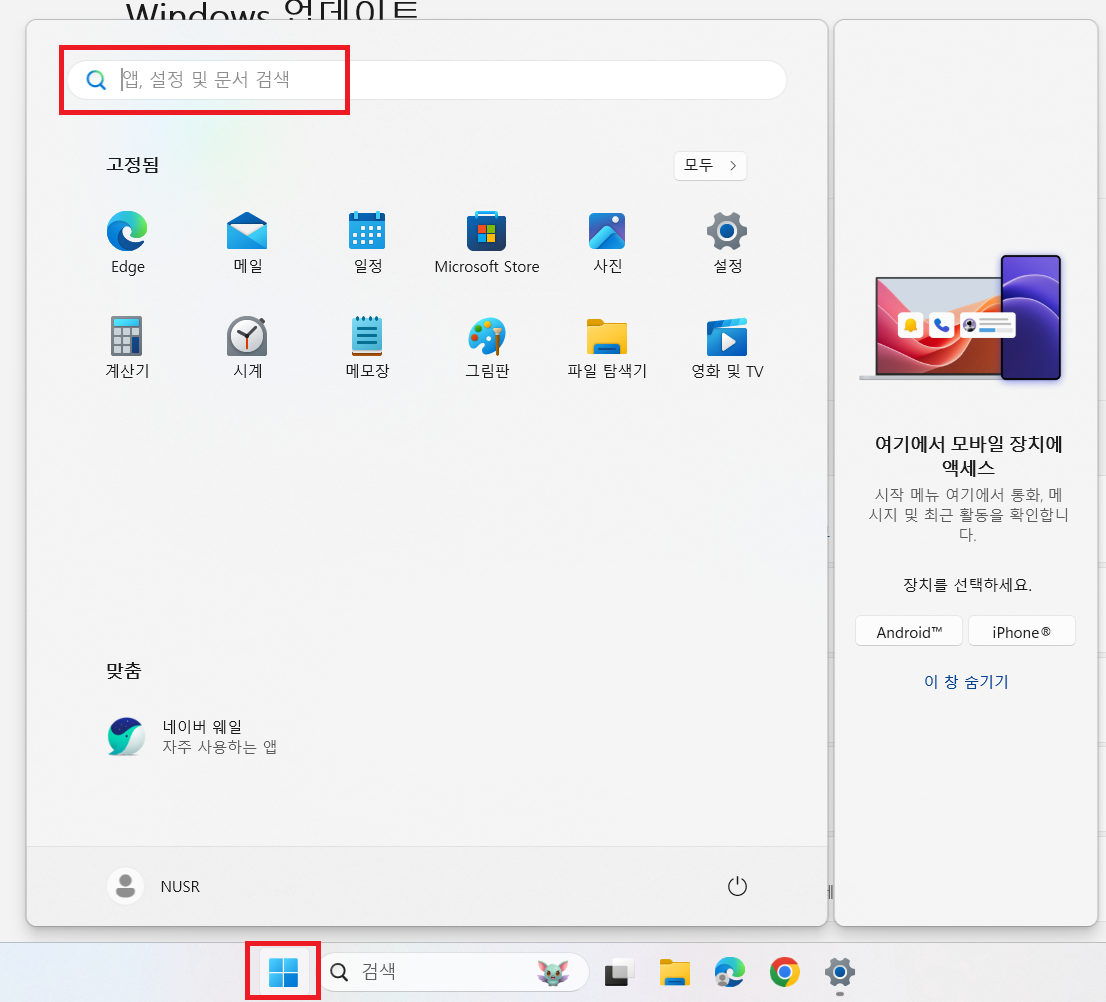Screen dimensions: 1106x1002
Task: Open Task View on the taskbar
Action: (x=619, y=973)
